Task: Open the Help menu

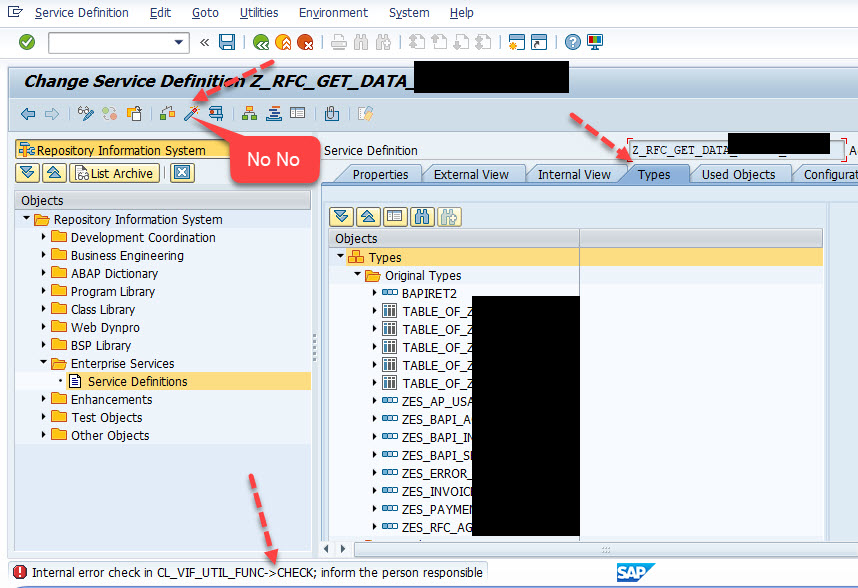Action: tap(461, 13)
